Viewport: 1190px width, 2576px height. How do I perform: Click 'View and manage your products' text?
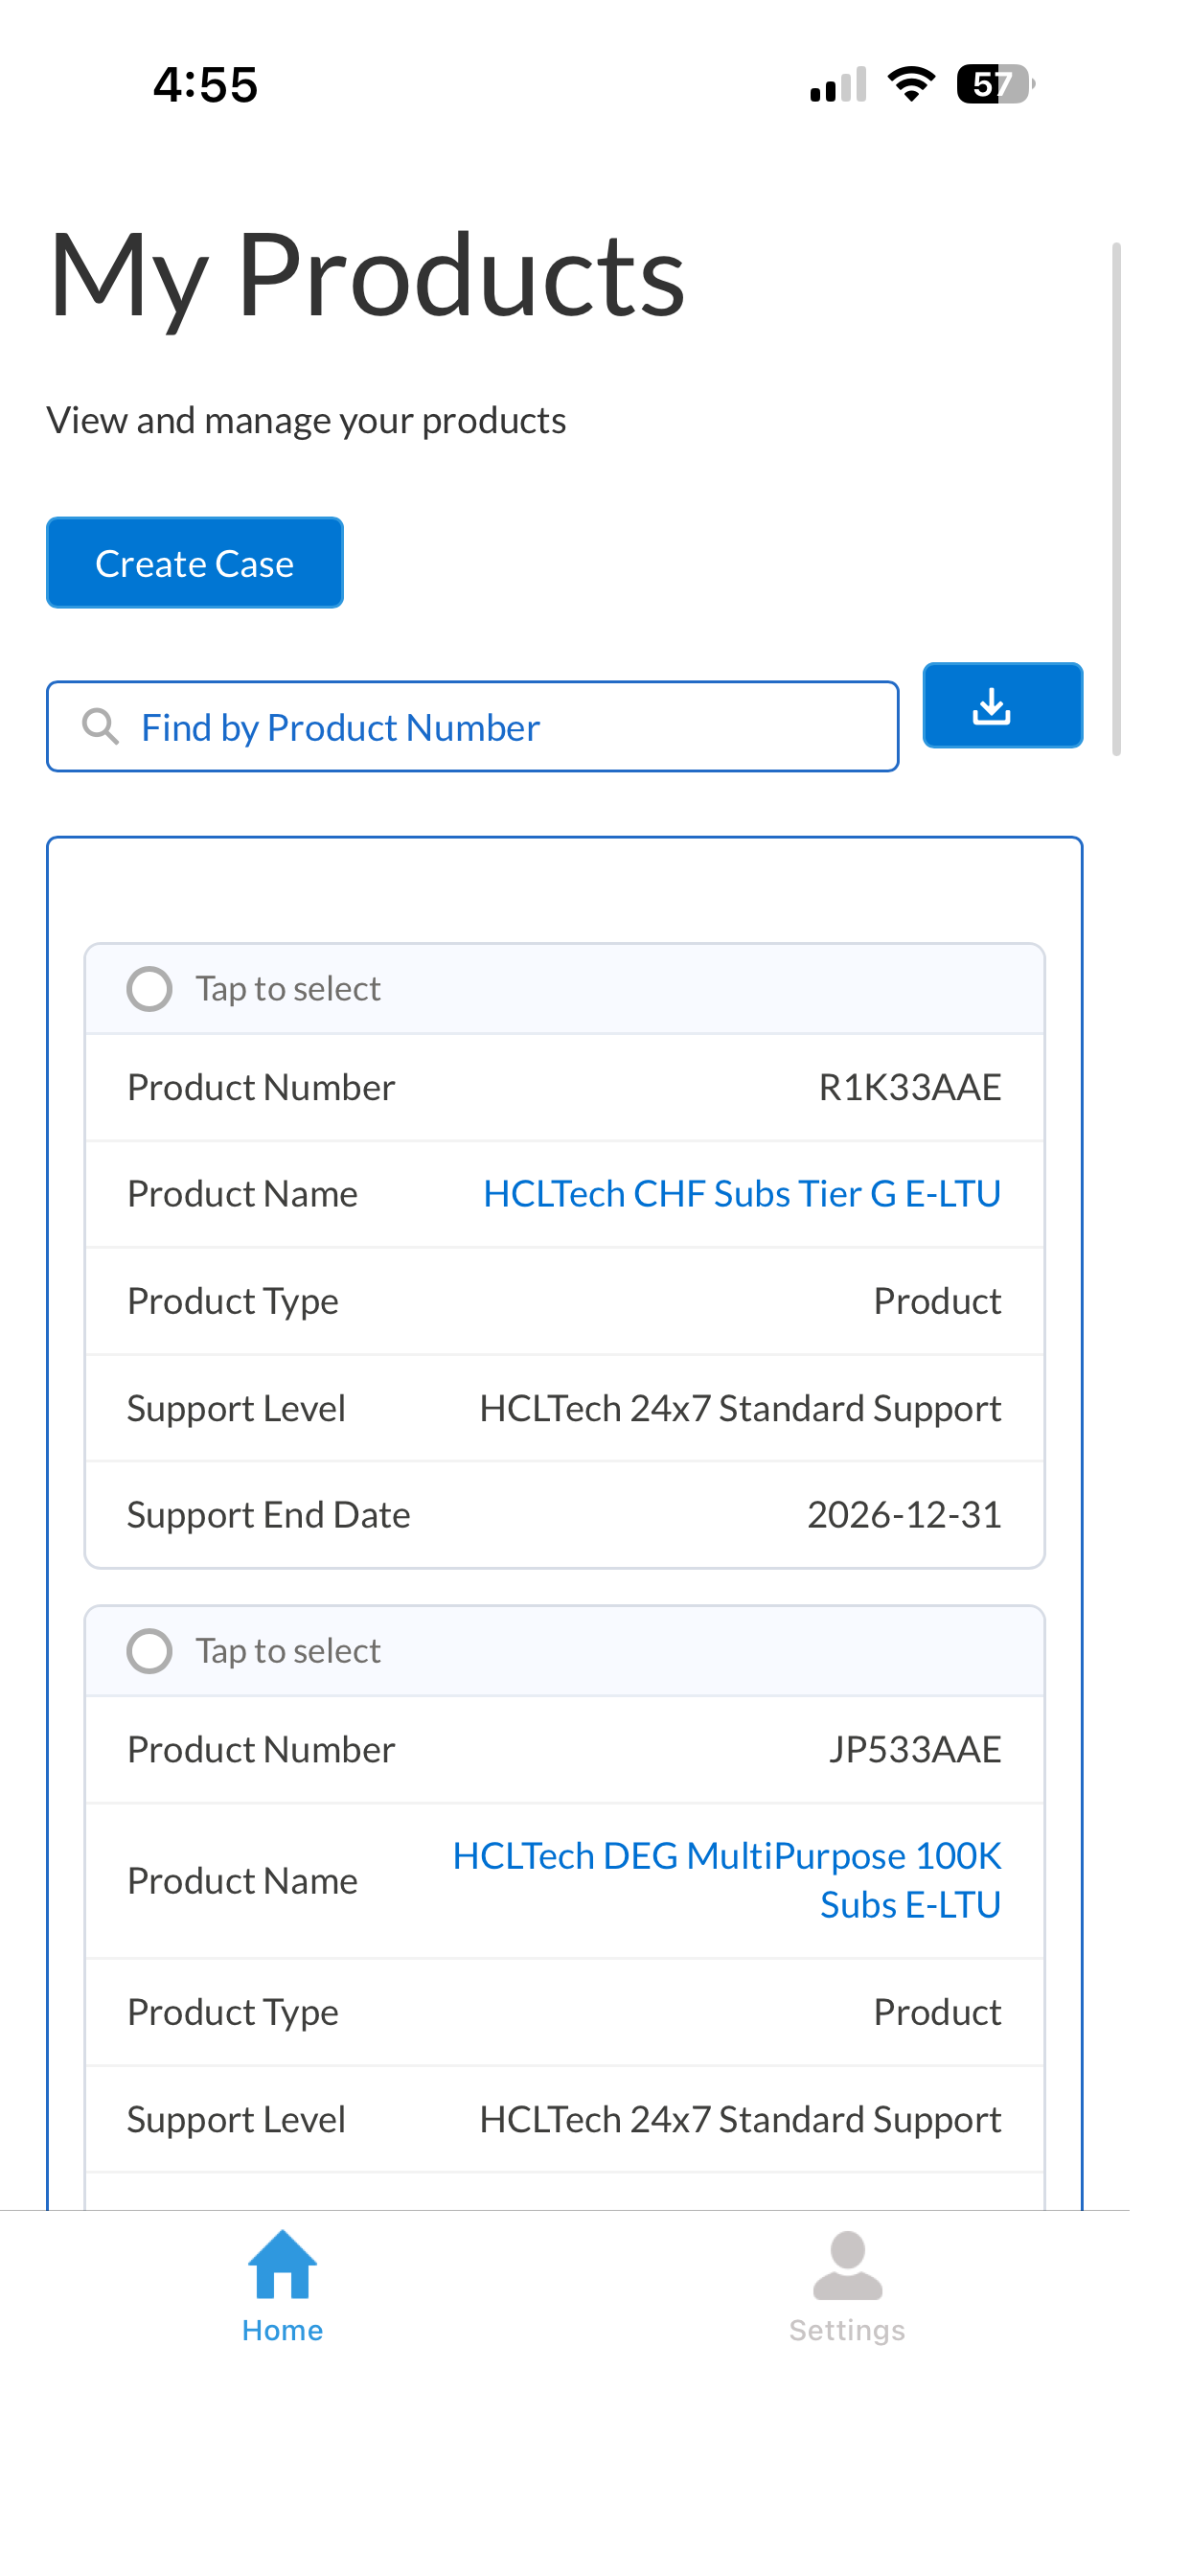click(306, 421)
